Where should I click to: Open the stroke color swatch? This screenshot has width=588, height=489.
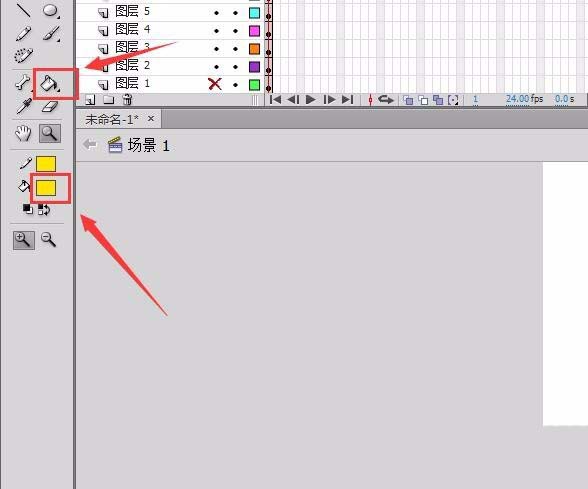point(46,164)
